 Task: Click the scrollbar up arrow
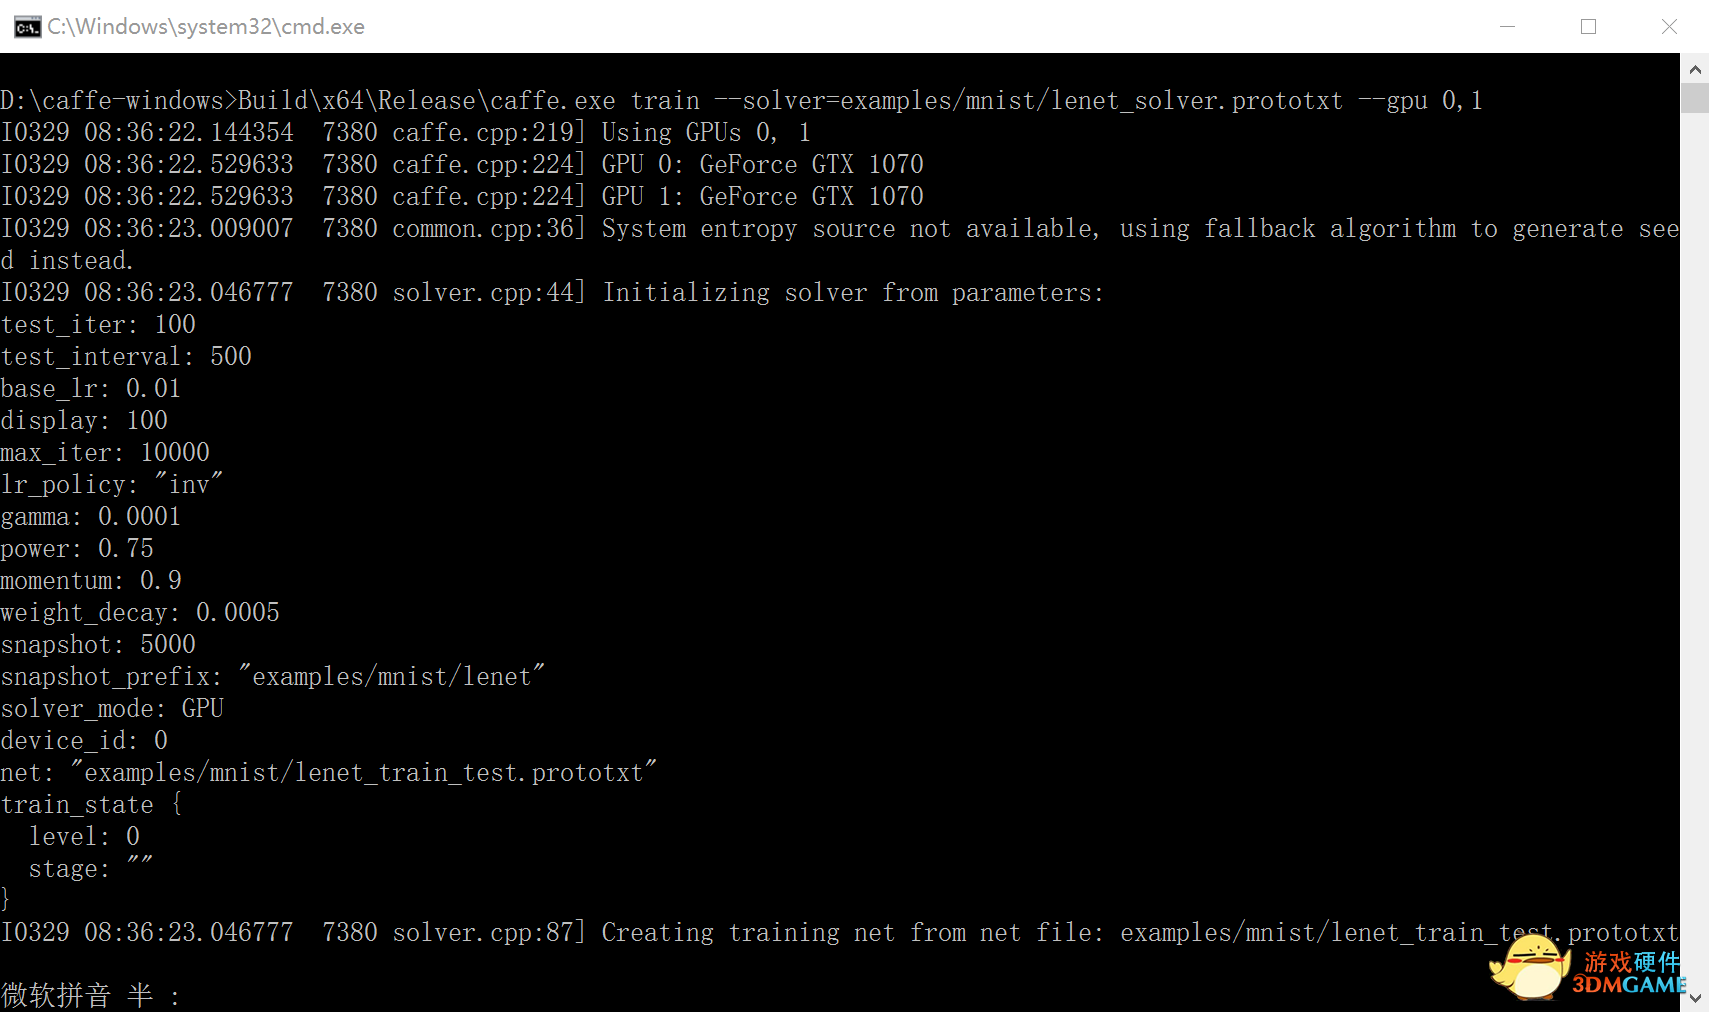pos(1694,70)
